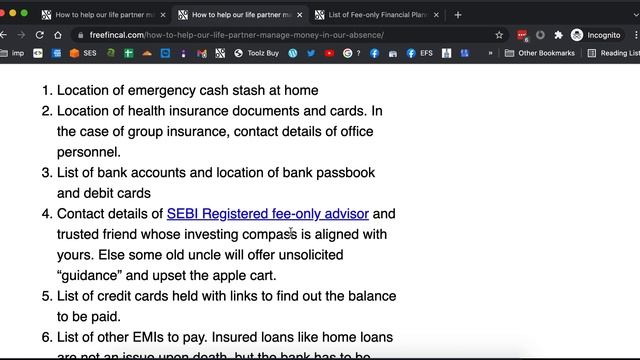Open the Gmail bookmark icon
Viewport: 640px width, 360px height.
coord(202,53)
